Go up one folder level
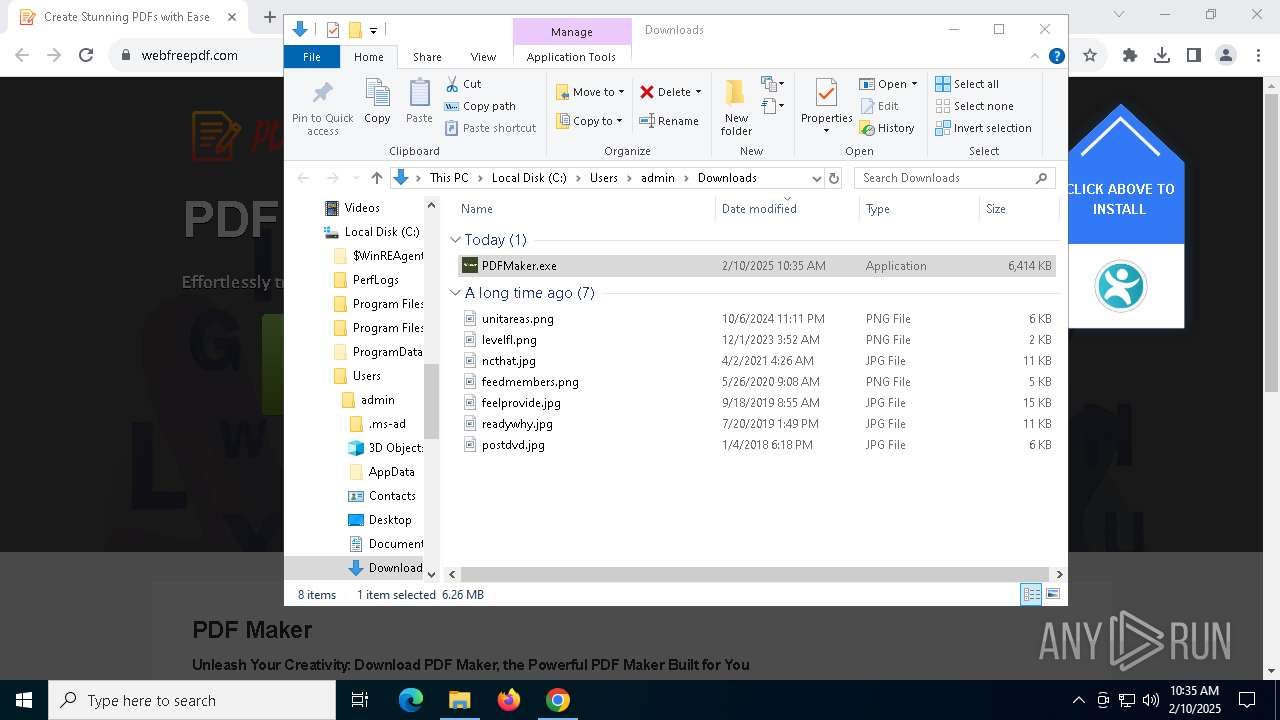 tap(376, 178)
